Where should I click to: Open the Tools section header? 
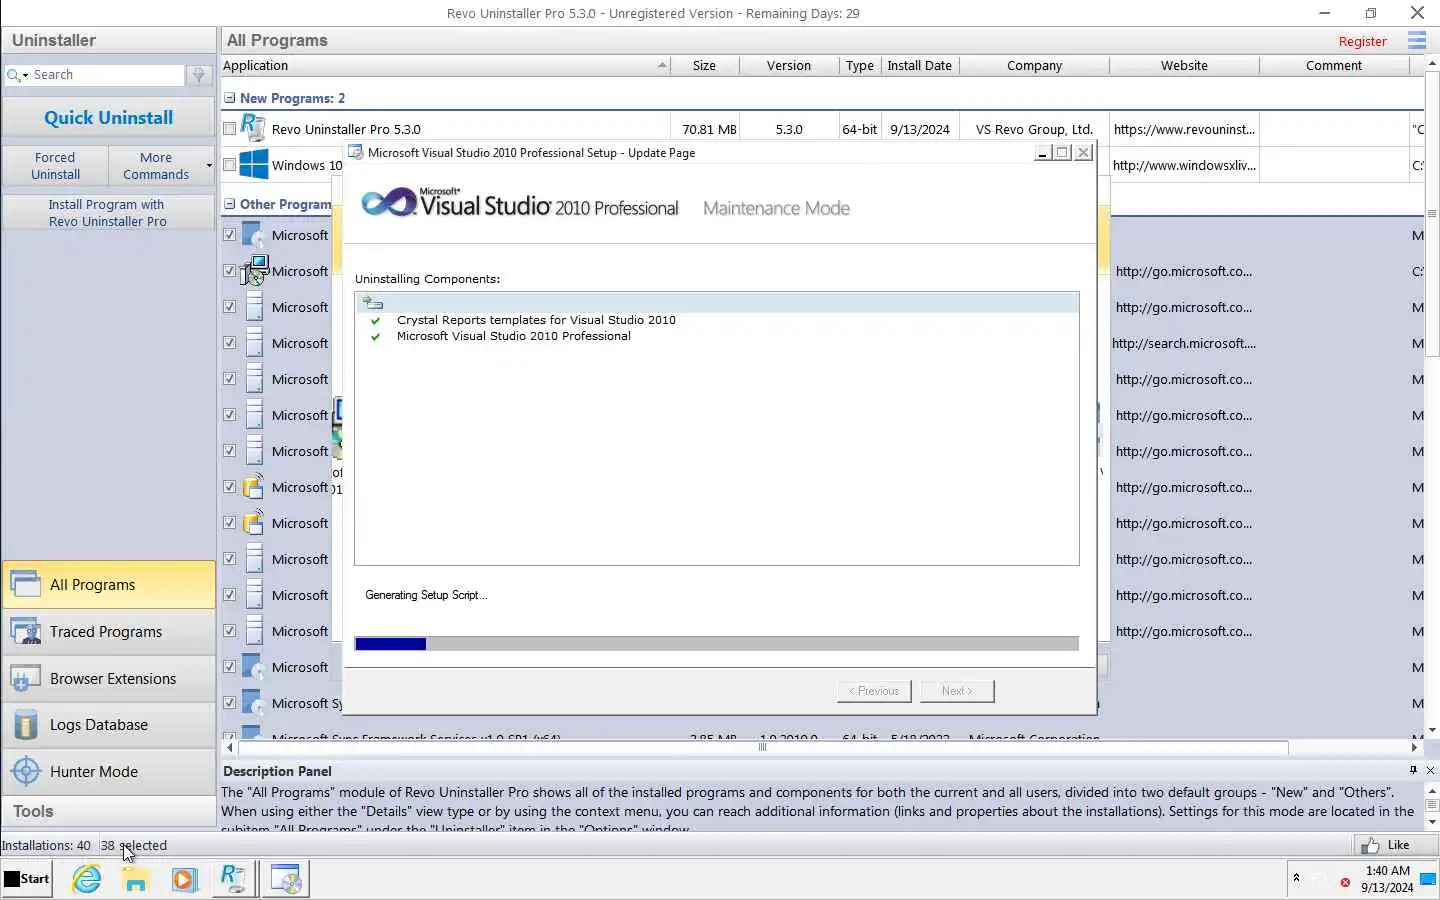108,811
